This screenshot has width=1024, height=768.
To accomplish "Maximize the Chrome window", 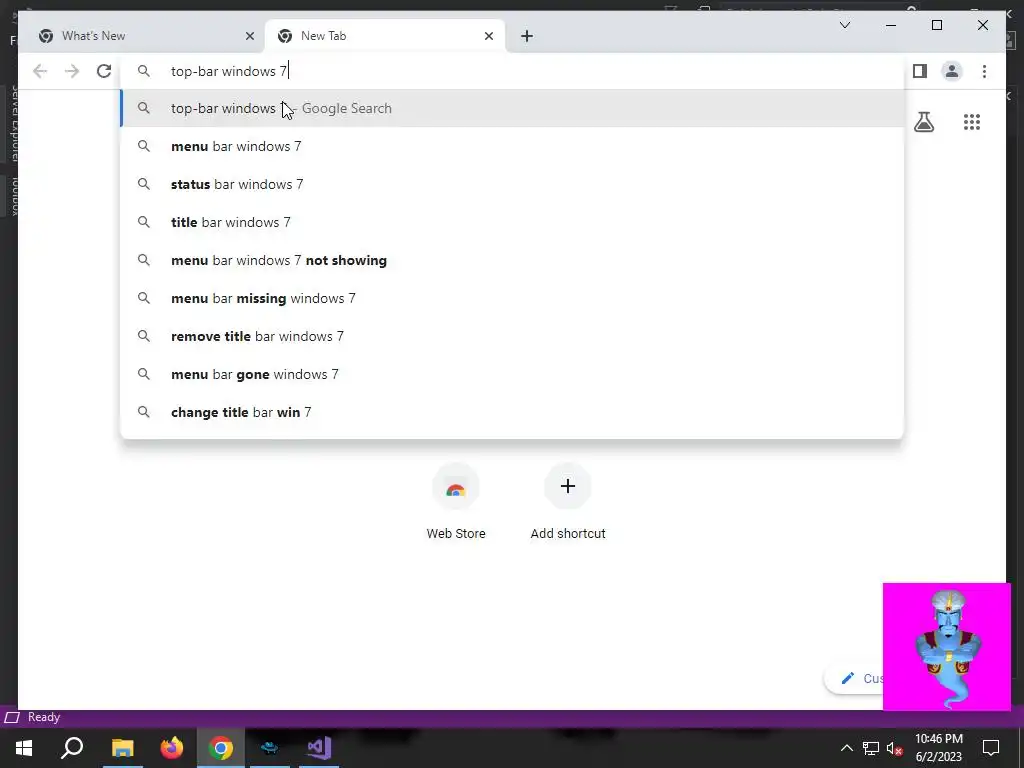I will coord(936,25).
